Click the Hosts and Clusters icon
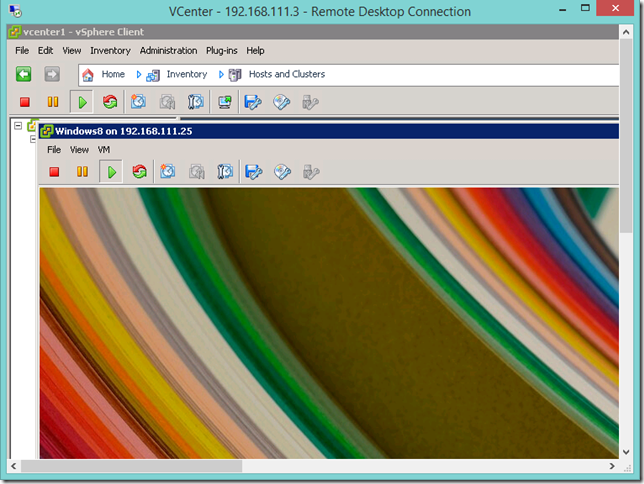This screenshot has height=484, width=644. [235, 75]
